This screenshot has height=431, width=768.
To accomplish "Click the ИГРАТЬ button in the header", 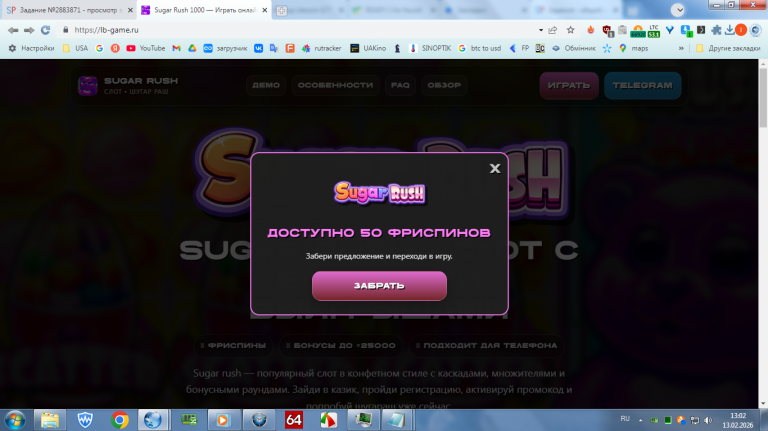I will tap(569, 86).
